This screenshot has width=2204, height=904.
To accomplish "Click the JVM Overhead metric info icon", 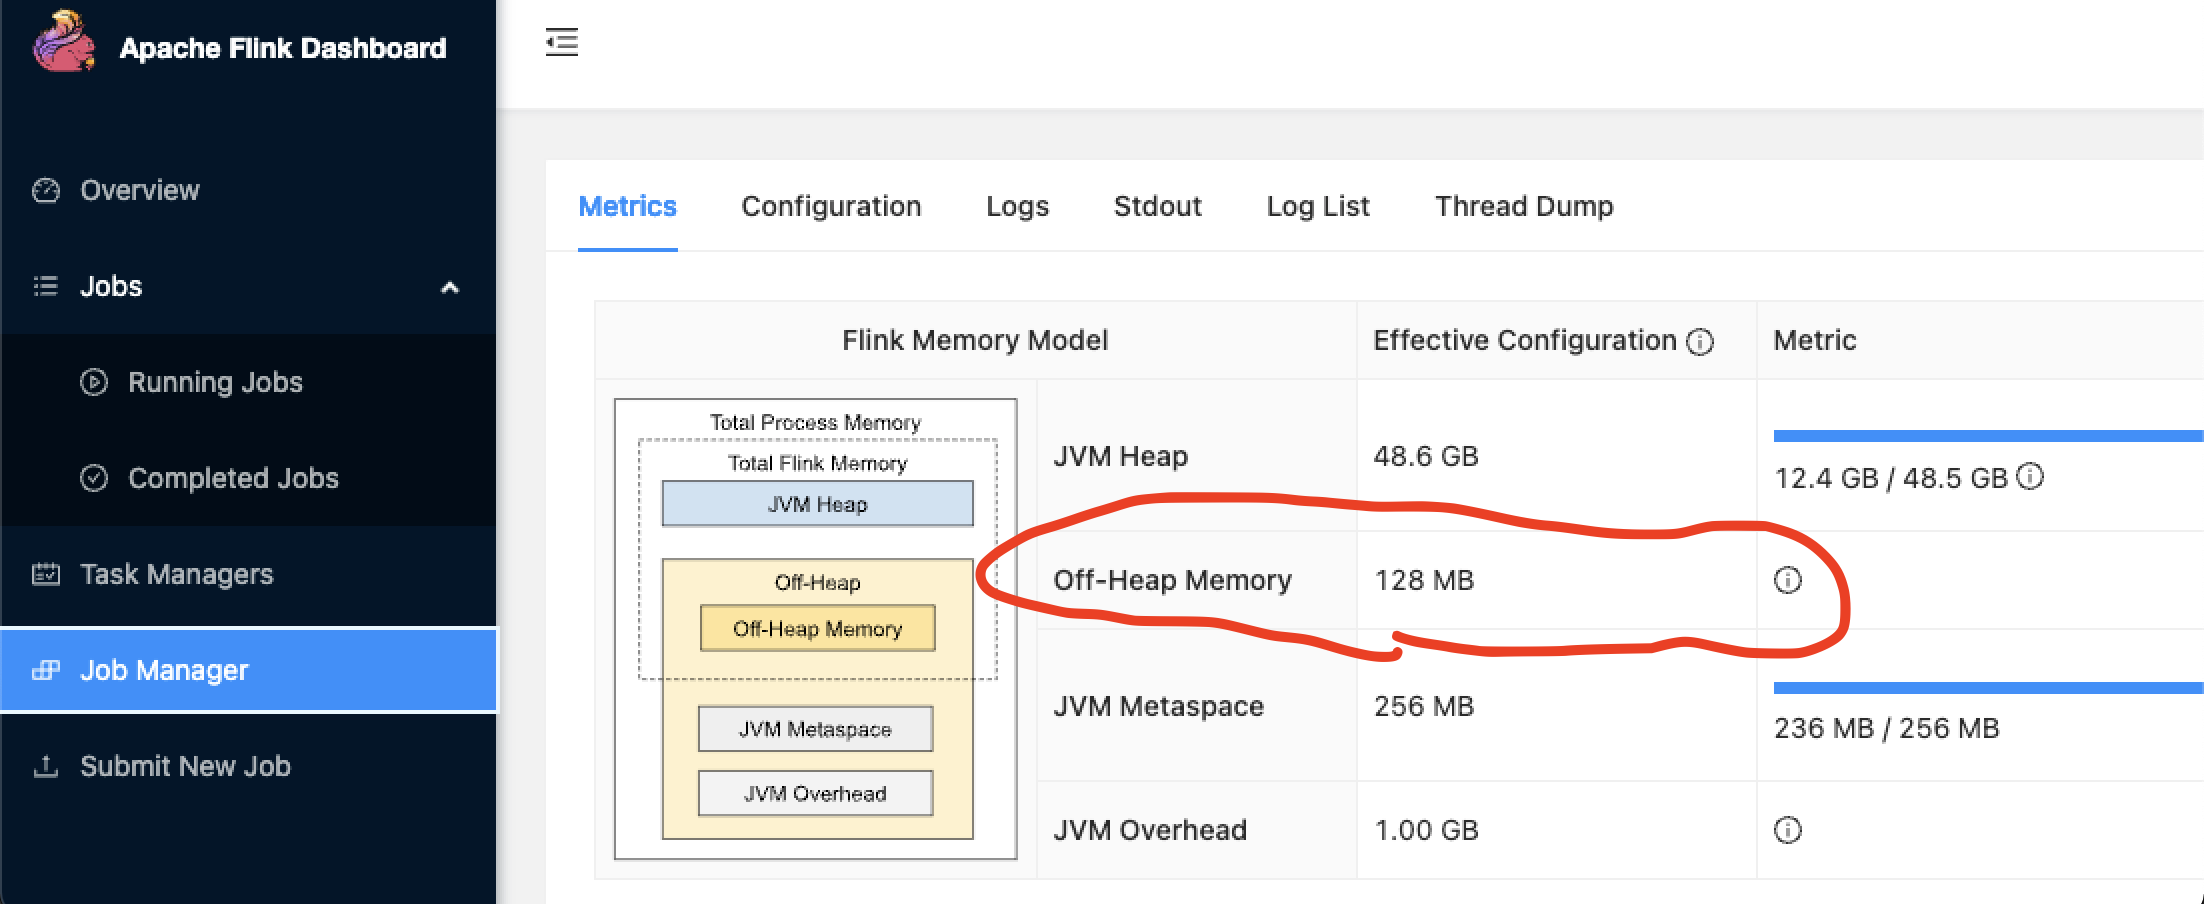I will point(1788,830).
